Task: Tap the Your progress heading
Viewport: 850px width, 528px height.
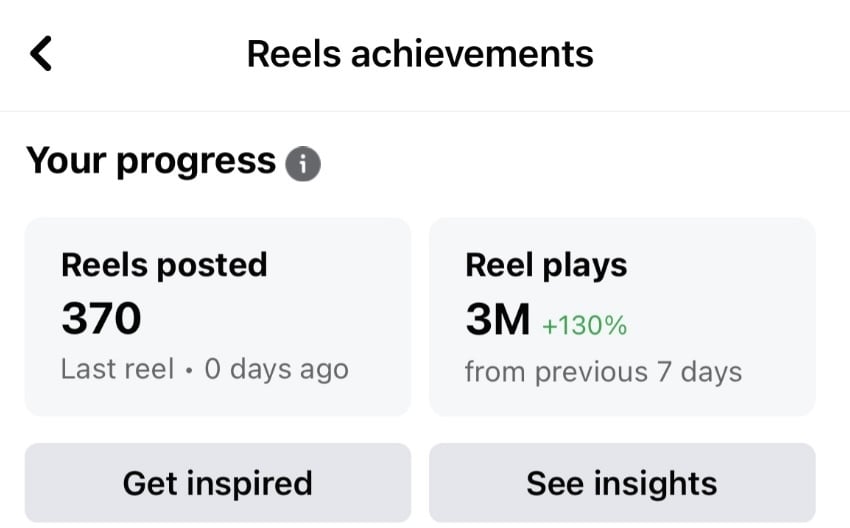Action: (x=150, y=161)
